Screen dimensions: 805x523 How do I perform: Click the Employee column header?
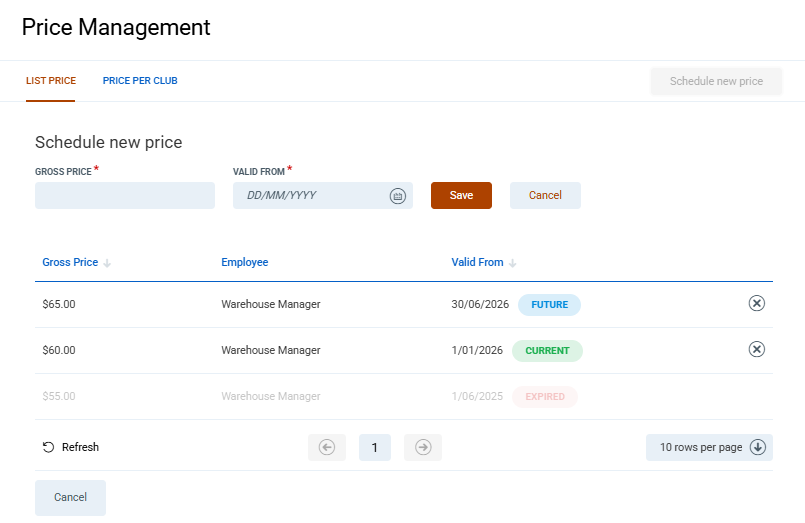(245, 263)
